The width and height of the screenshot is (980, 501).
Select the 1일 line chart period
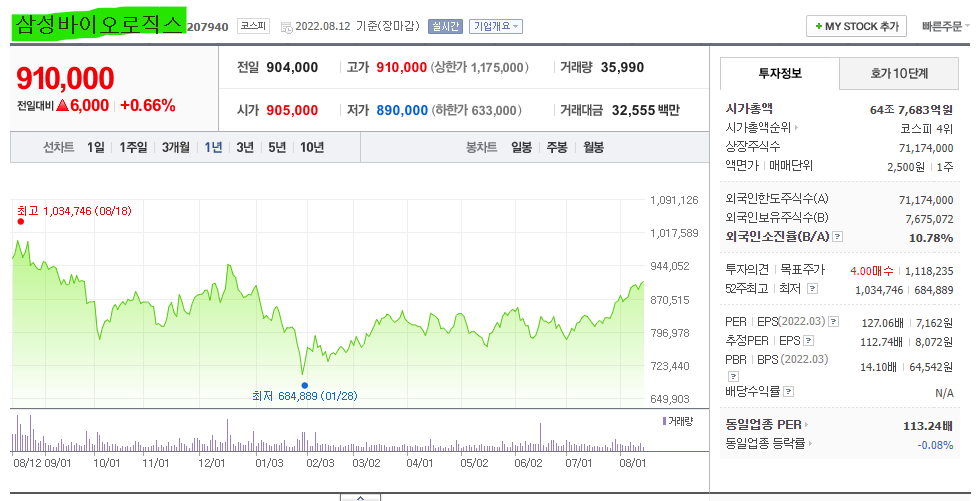point(96,147)
